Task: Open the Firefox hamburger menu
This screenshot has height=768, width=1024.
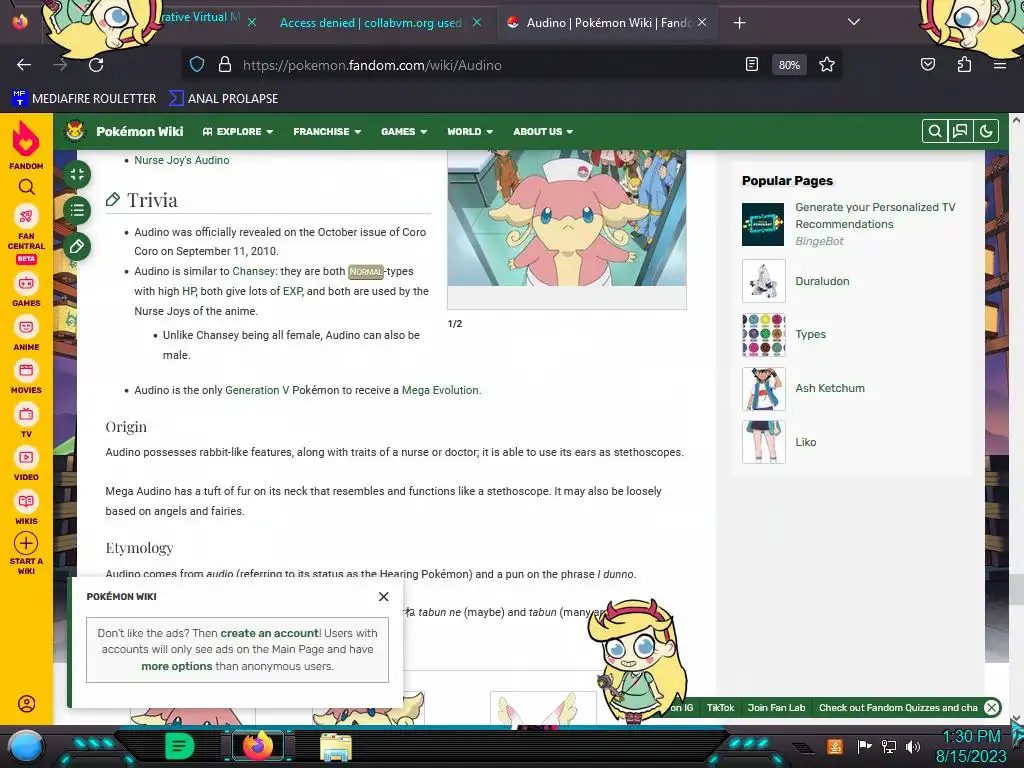Action: [999, 65]
